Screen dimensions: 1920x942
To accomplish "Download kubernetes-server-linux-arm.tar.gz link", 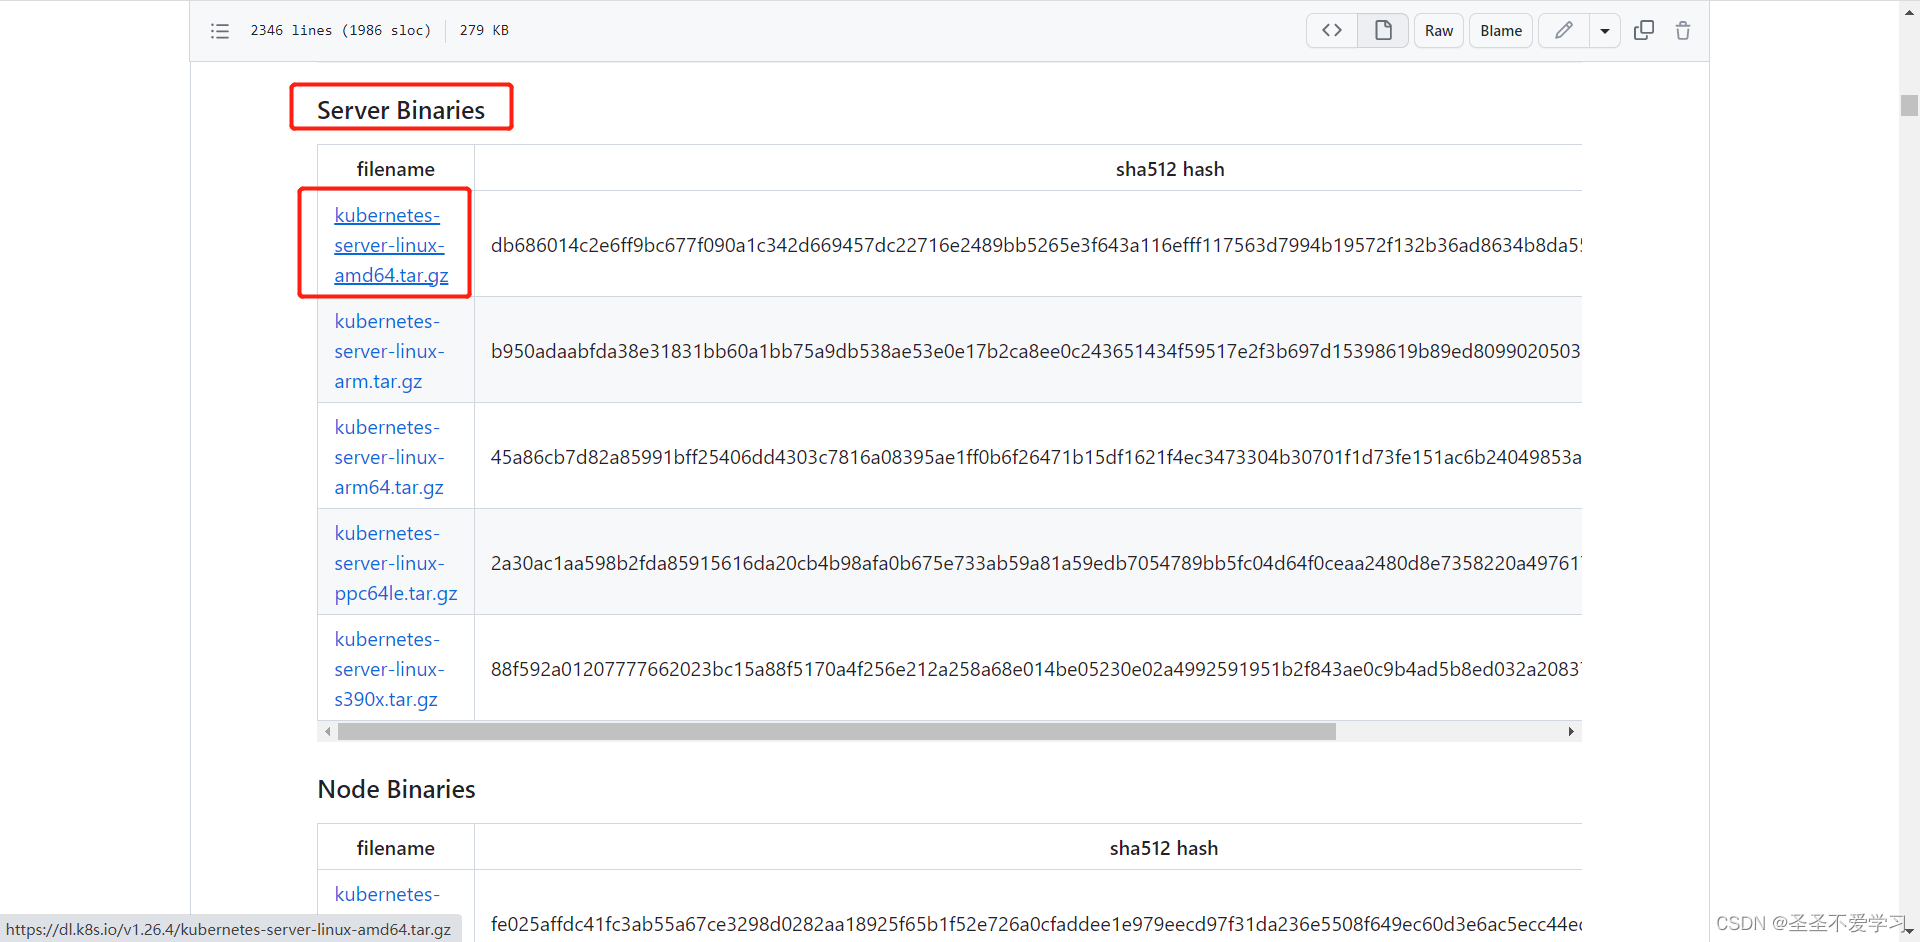I will coord(389,351).
